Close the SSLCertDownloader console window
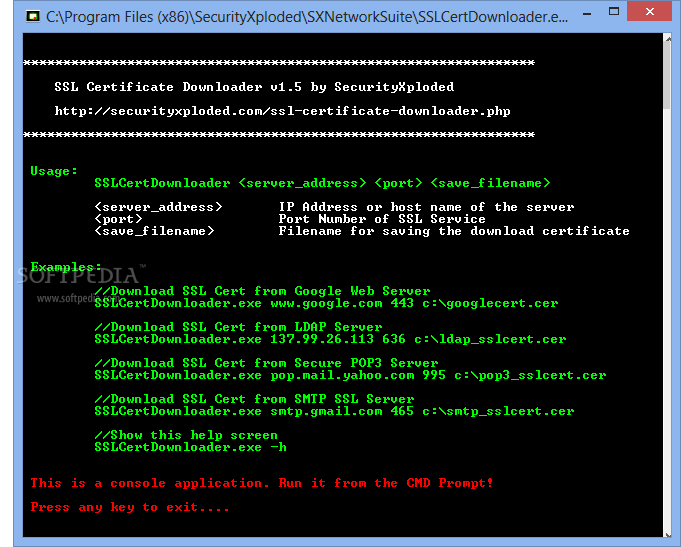 (x=650, y=12)
